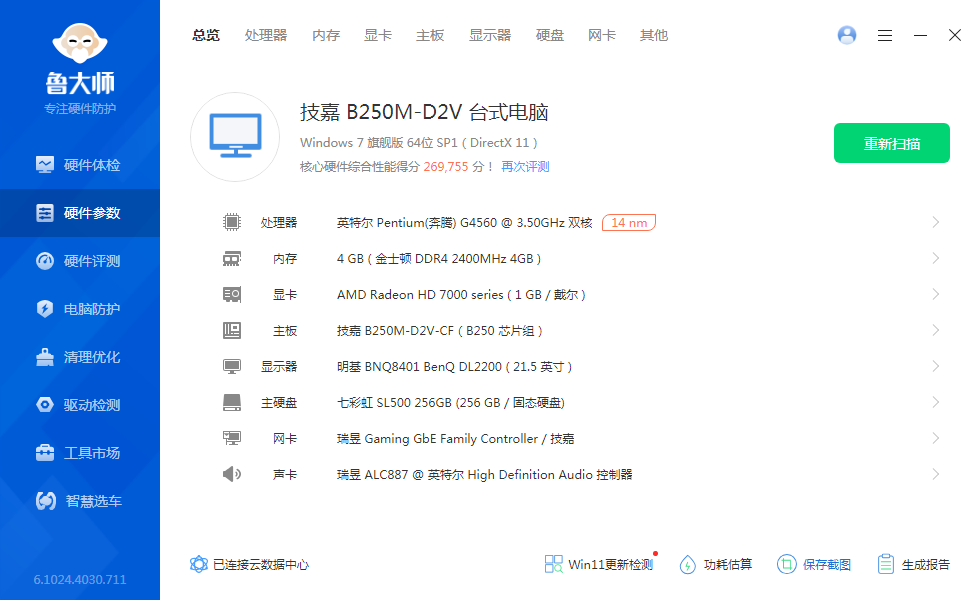Open the hamburger main menu
This screenshot has height=600, width=980.
tap(885, 35)
